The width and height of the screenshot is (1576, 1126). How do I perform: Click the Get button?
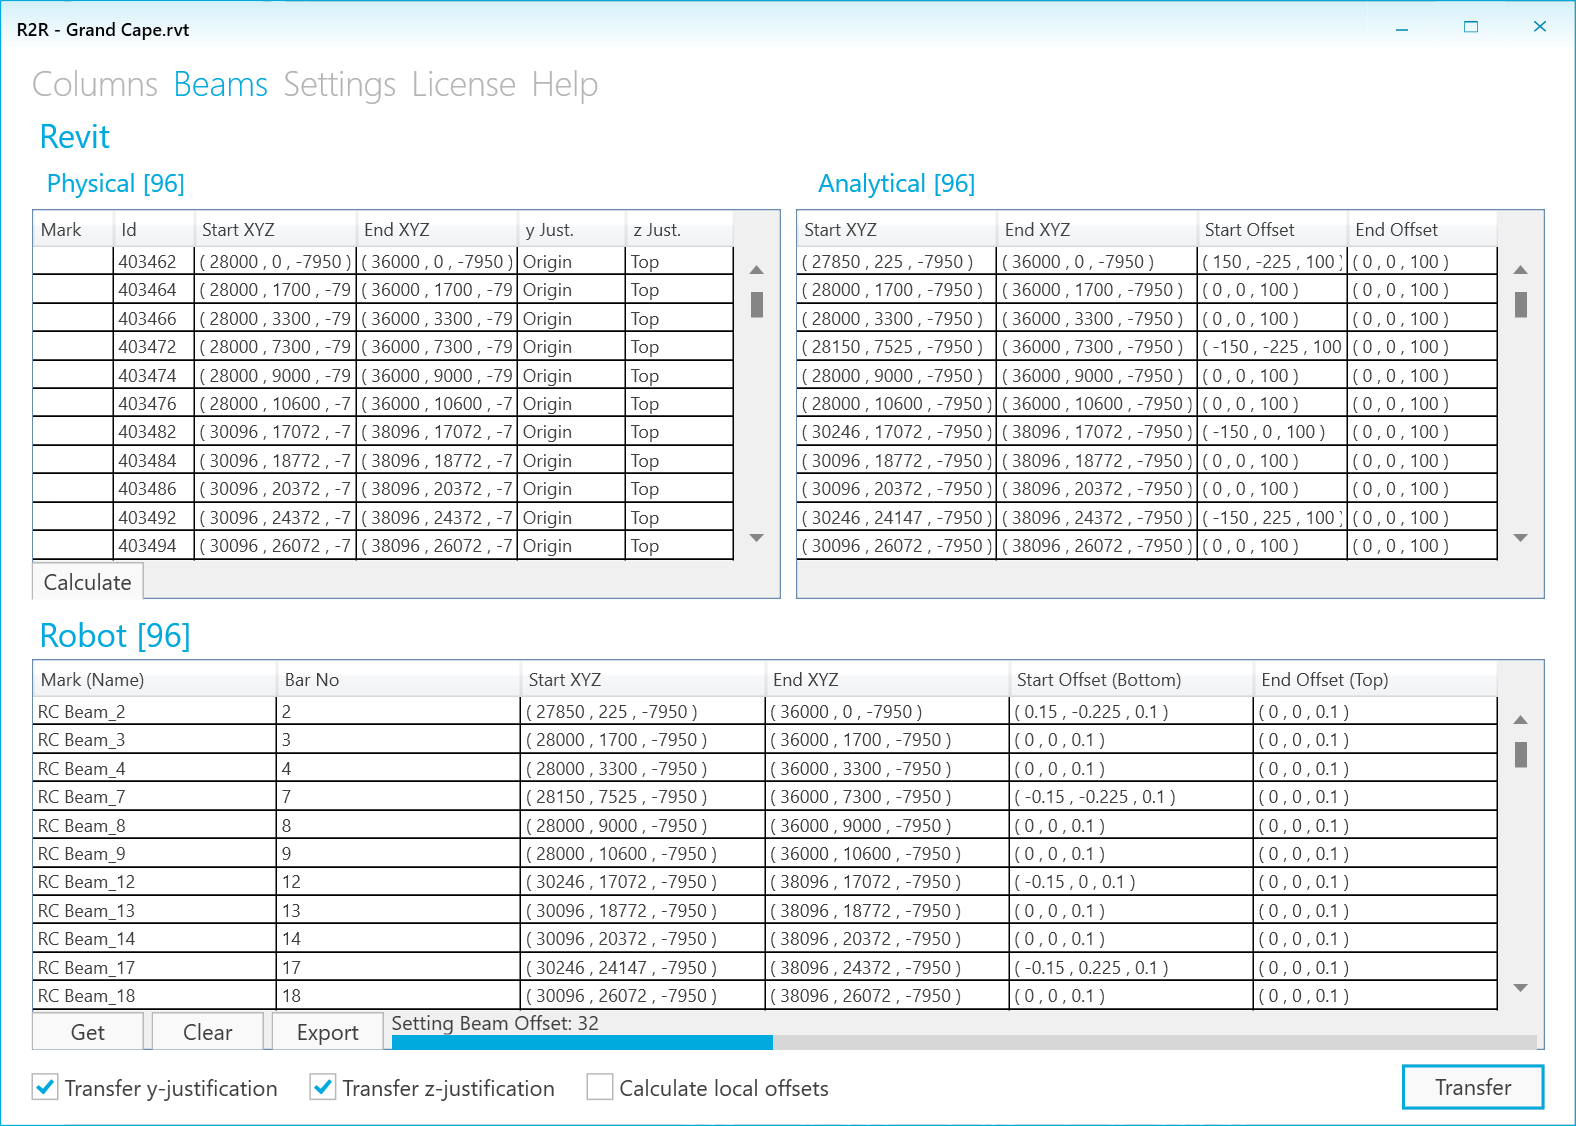pos(88,1032)
